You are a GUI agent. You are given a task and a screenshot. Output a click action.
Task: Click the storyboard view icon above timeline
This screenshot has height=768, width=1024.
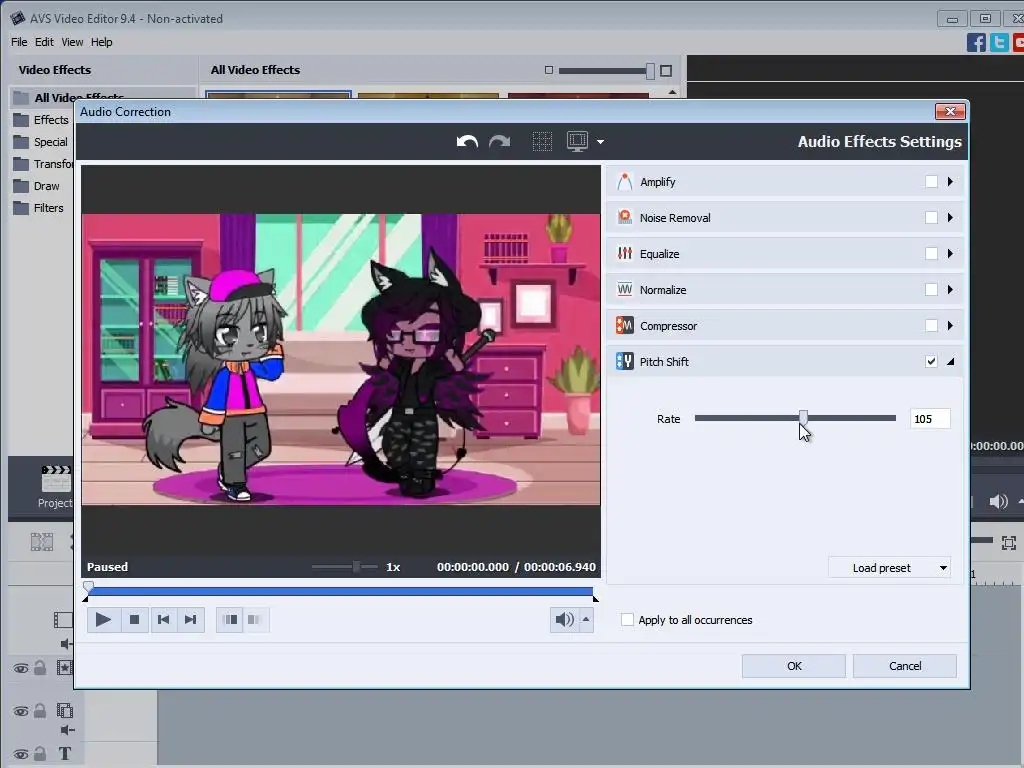(42, 541)
